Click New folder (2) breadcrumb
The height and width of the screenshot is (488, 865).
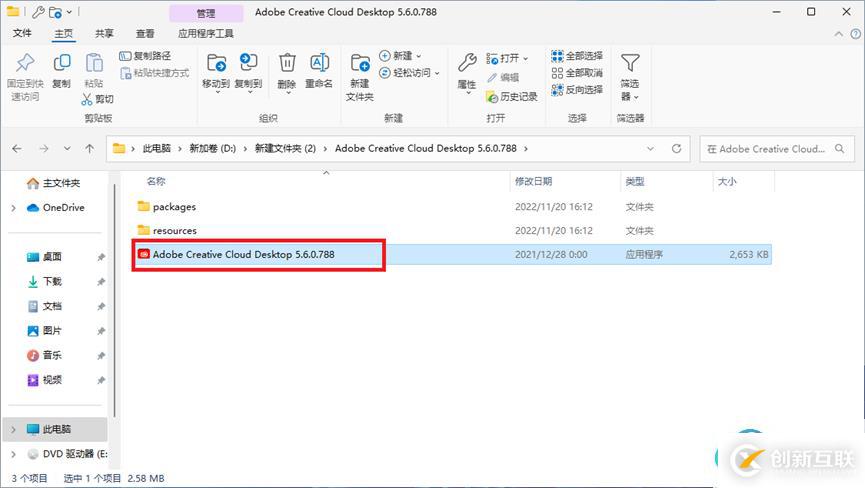(x=285, y=148)
